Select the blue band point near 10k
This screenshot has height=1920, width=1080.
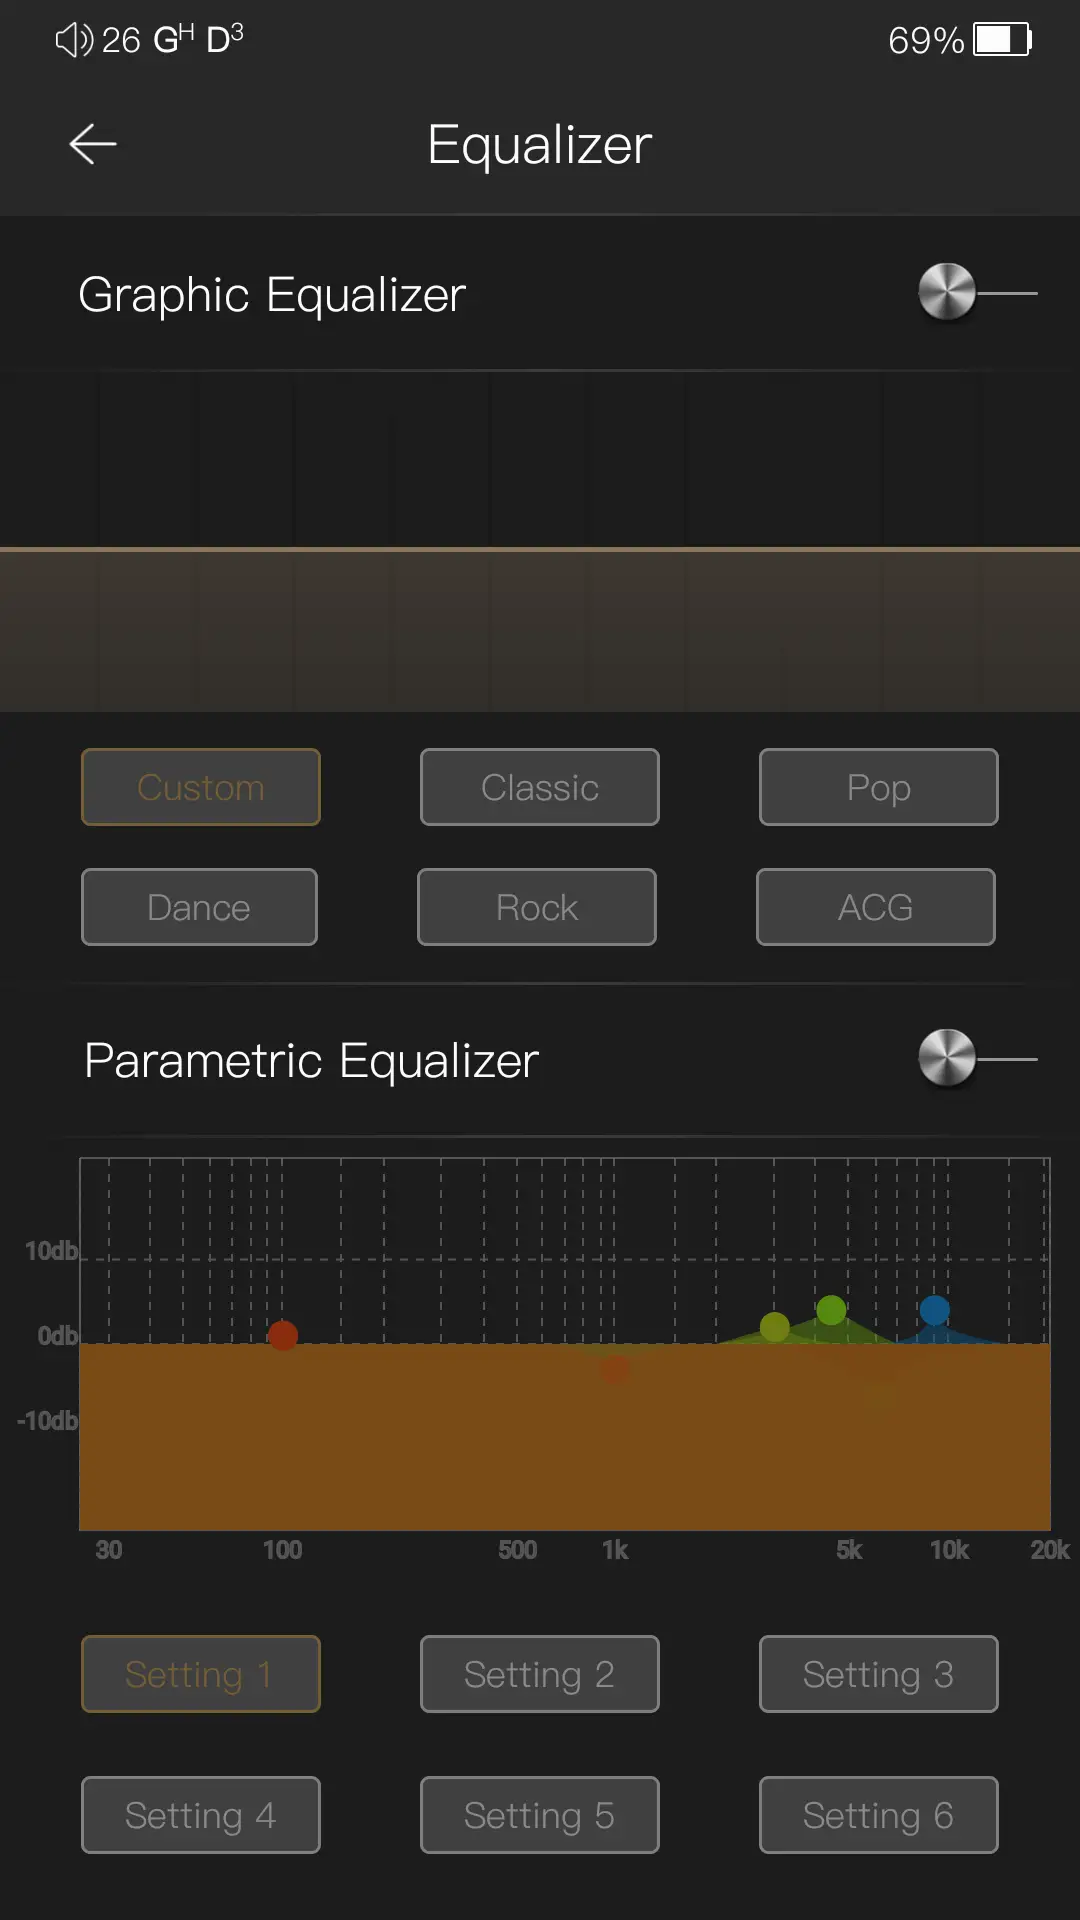point(934,1310)
